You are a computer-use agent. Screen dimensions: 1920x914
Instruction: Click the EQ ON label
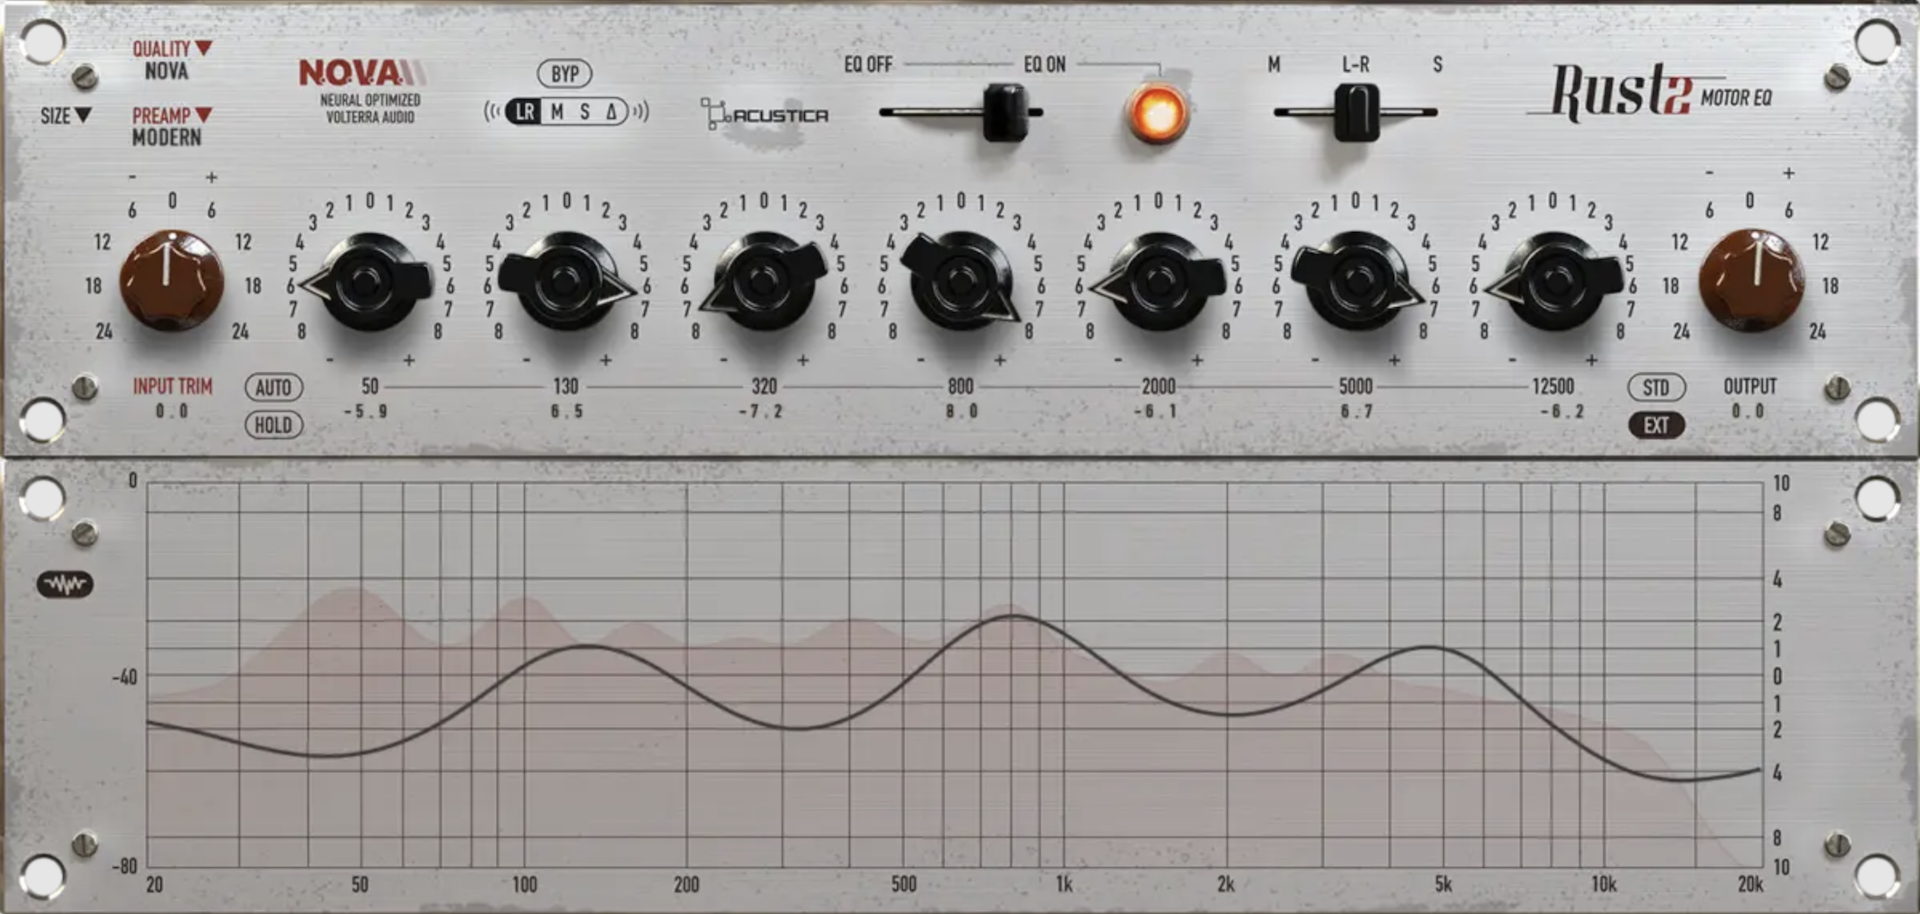coord(1044,65)
